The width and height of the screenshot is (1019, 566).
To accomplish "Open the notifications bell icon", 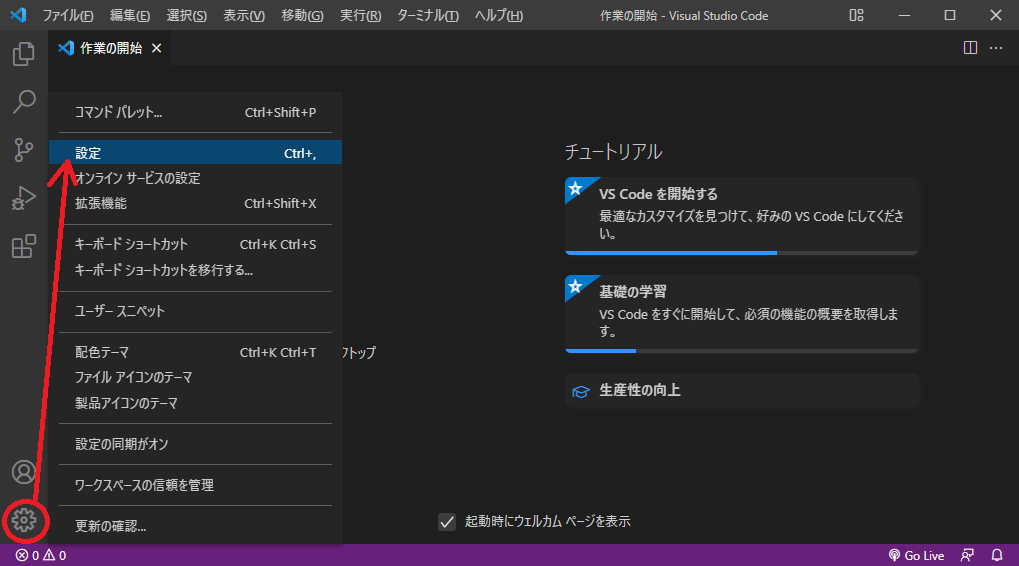I will coord(997,556).
